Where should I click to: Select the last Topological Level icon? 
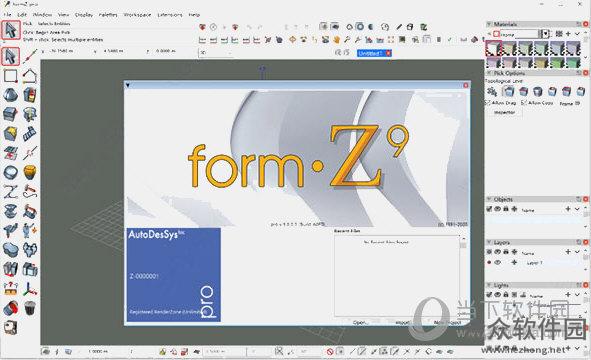tap(581, 91)
